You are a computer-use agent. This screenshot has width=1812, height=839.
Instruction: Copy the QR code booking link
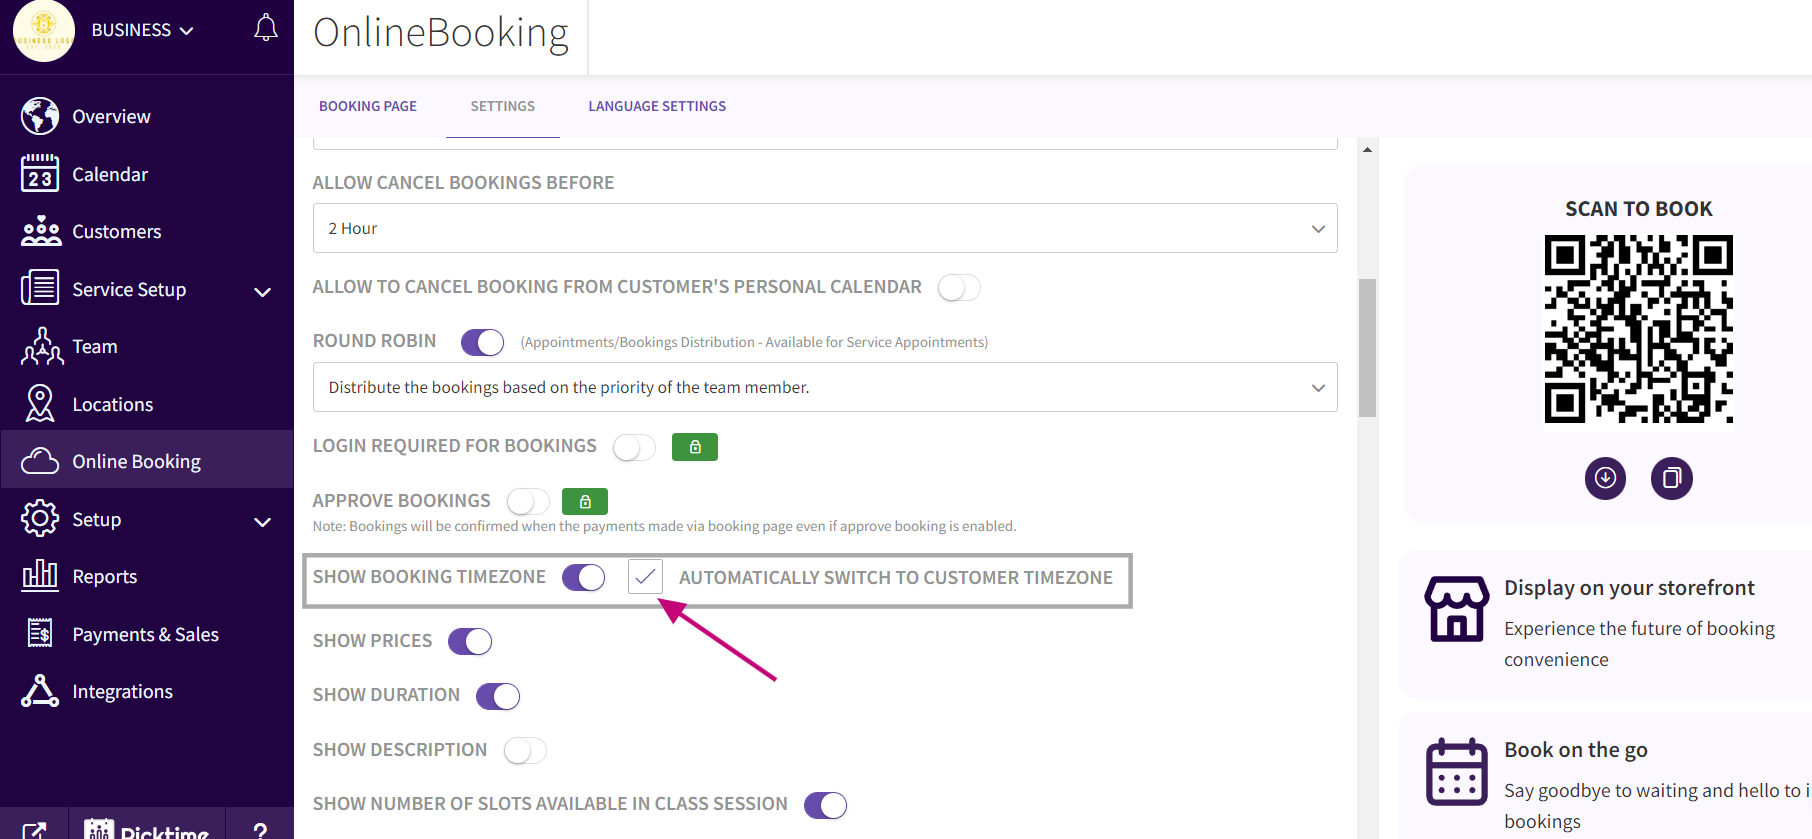(x=1671, y=478)
